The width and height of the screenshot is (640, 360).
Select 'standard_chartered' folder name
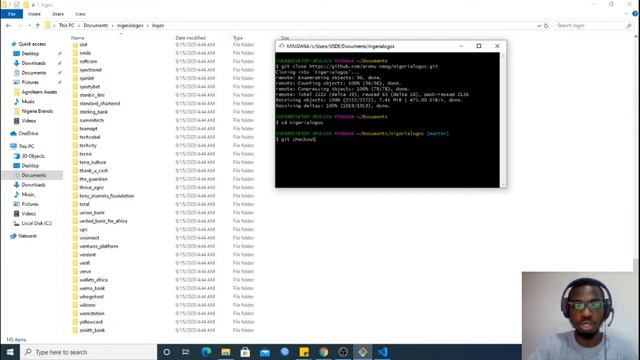point(100,103)
